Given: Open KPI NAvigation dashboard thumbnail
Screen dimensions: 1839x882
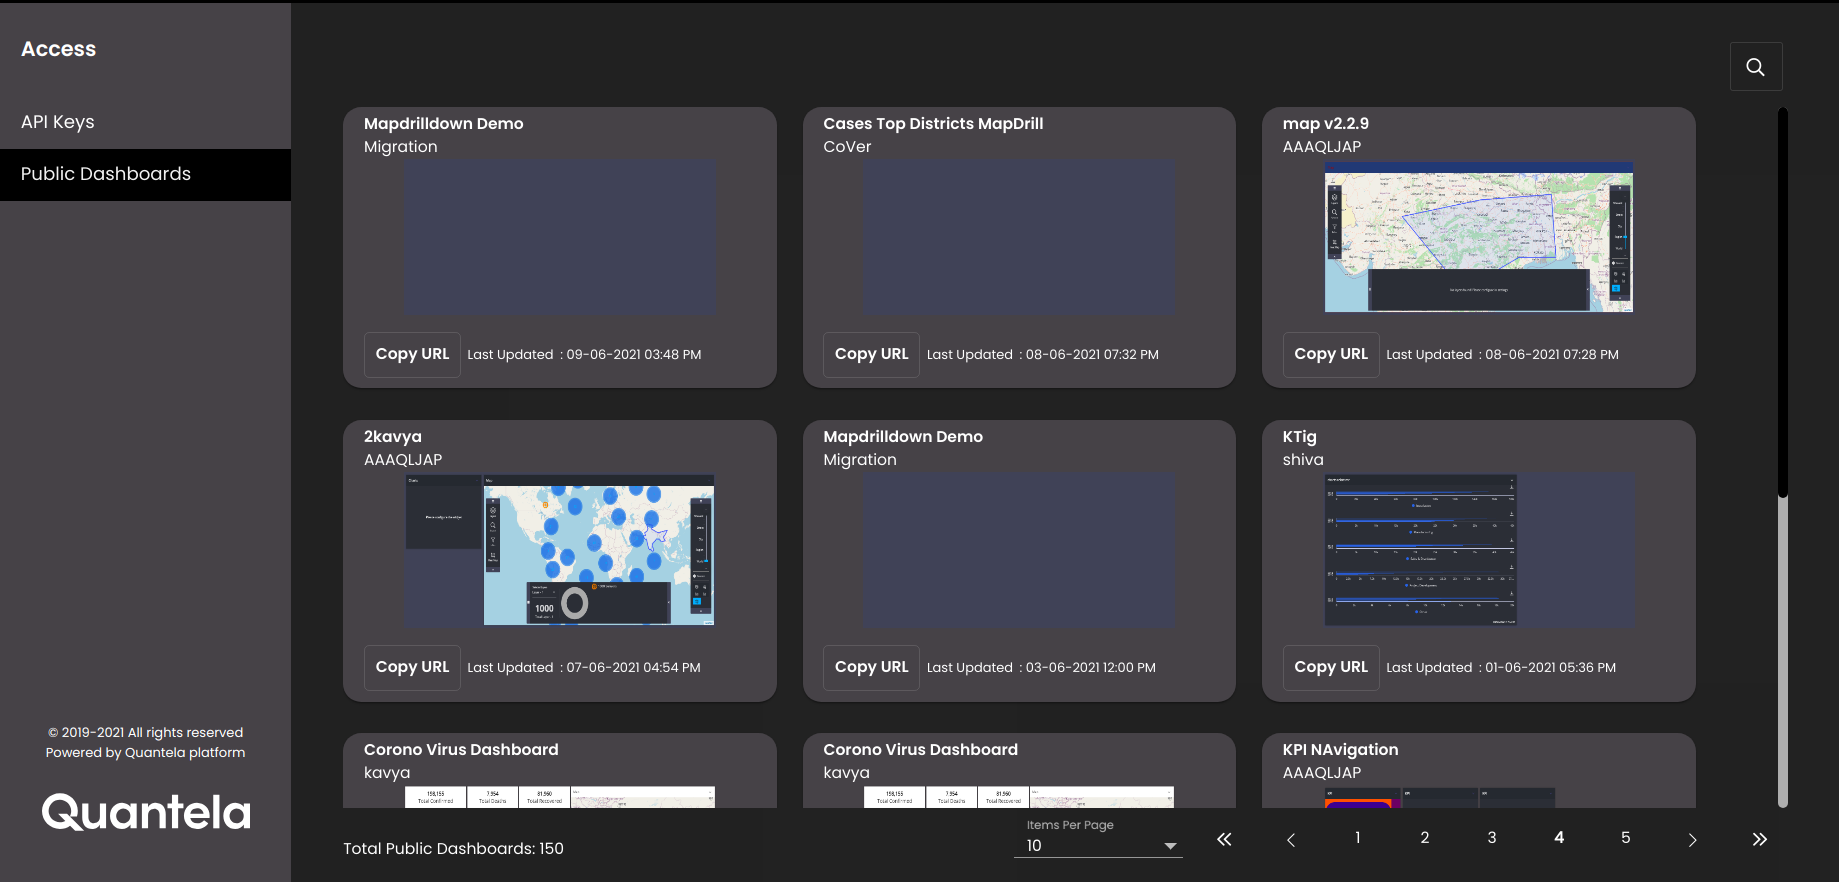Looking at the screenshot, I should click(x=1440, y=797).
